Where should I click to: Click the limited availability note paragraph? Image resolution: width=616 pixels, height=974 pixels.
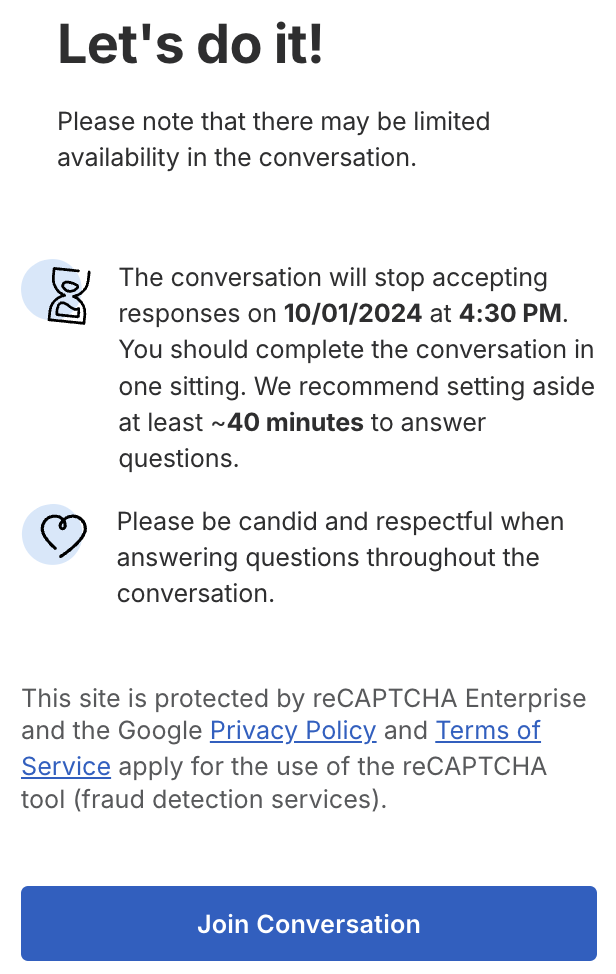tap(273, 140)
